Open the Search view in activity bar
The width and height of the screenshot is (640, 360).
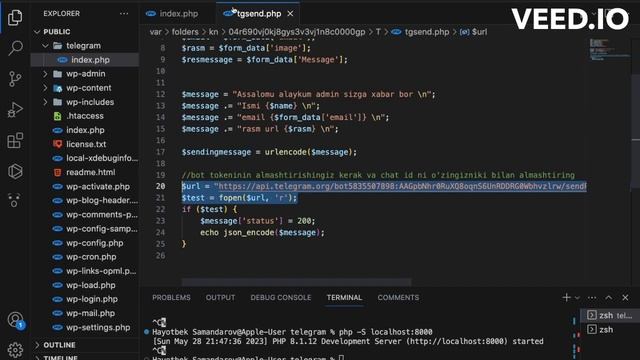pos(15,48)
